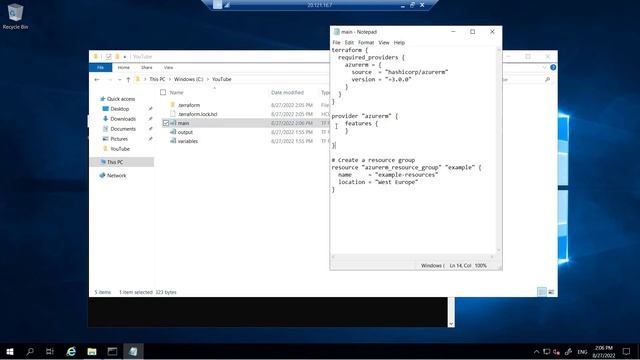640x360 pixels.
Task: Open the Notepad View menu
Action: point(384,42)
